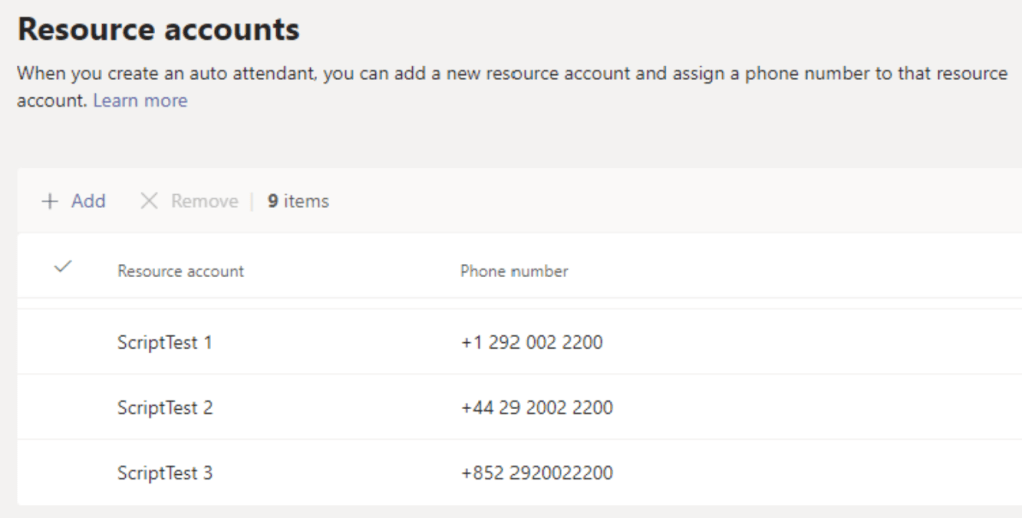Viewport: 1022px width, 518px height.
Task: Click the X icon beside Remove
Action: (149, 201)
